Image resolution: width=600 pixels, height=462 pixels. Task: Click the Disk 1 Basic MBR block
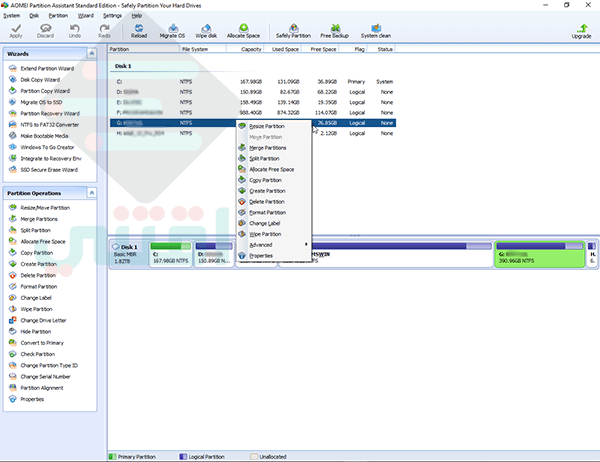pos(128,254)
